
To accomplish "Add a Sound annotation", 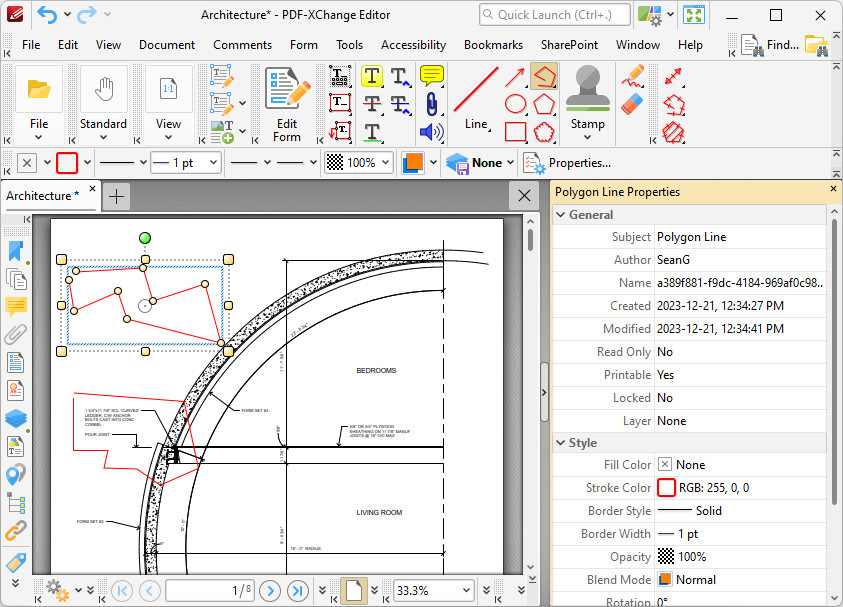I will click(x=430, y=130).
